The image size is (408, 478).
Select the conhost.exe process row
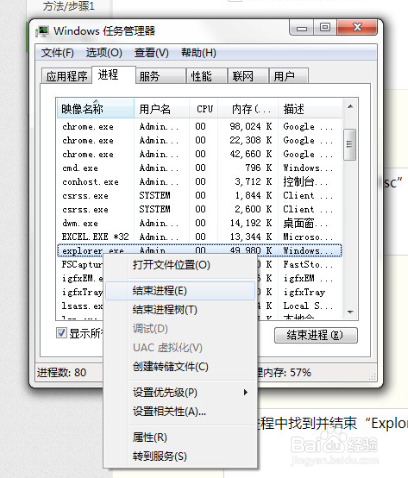coord(199,182)
